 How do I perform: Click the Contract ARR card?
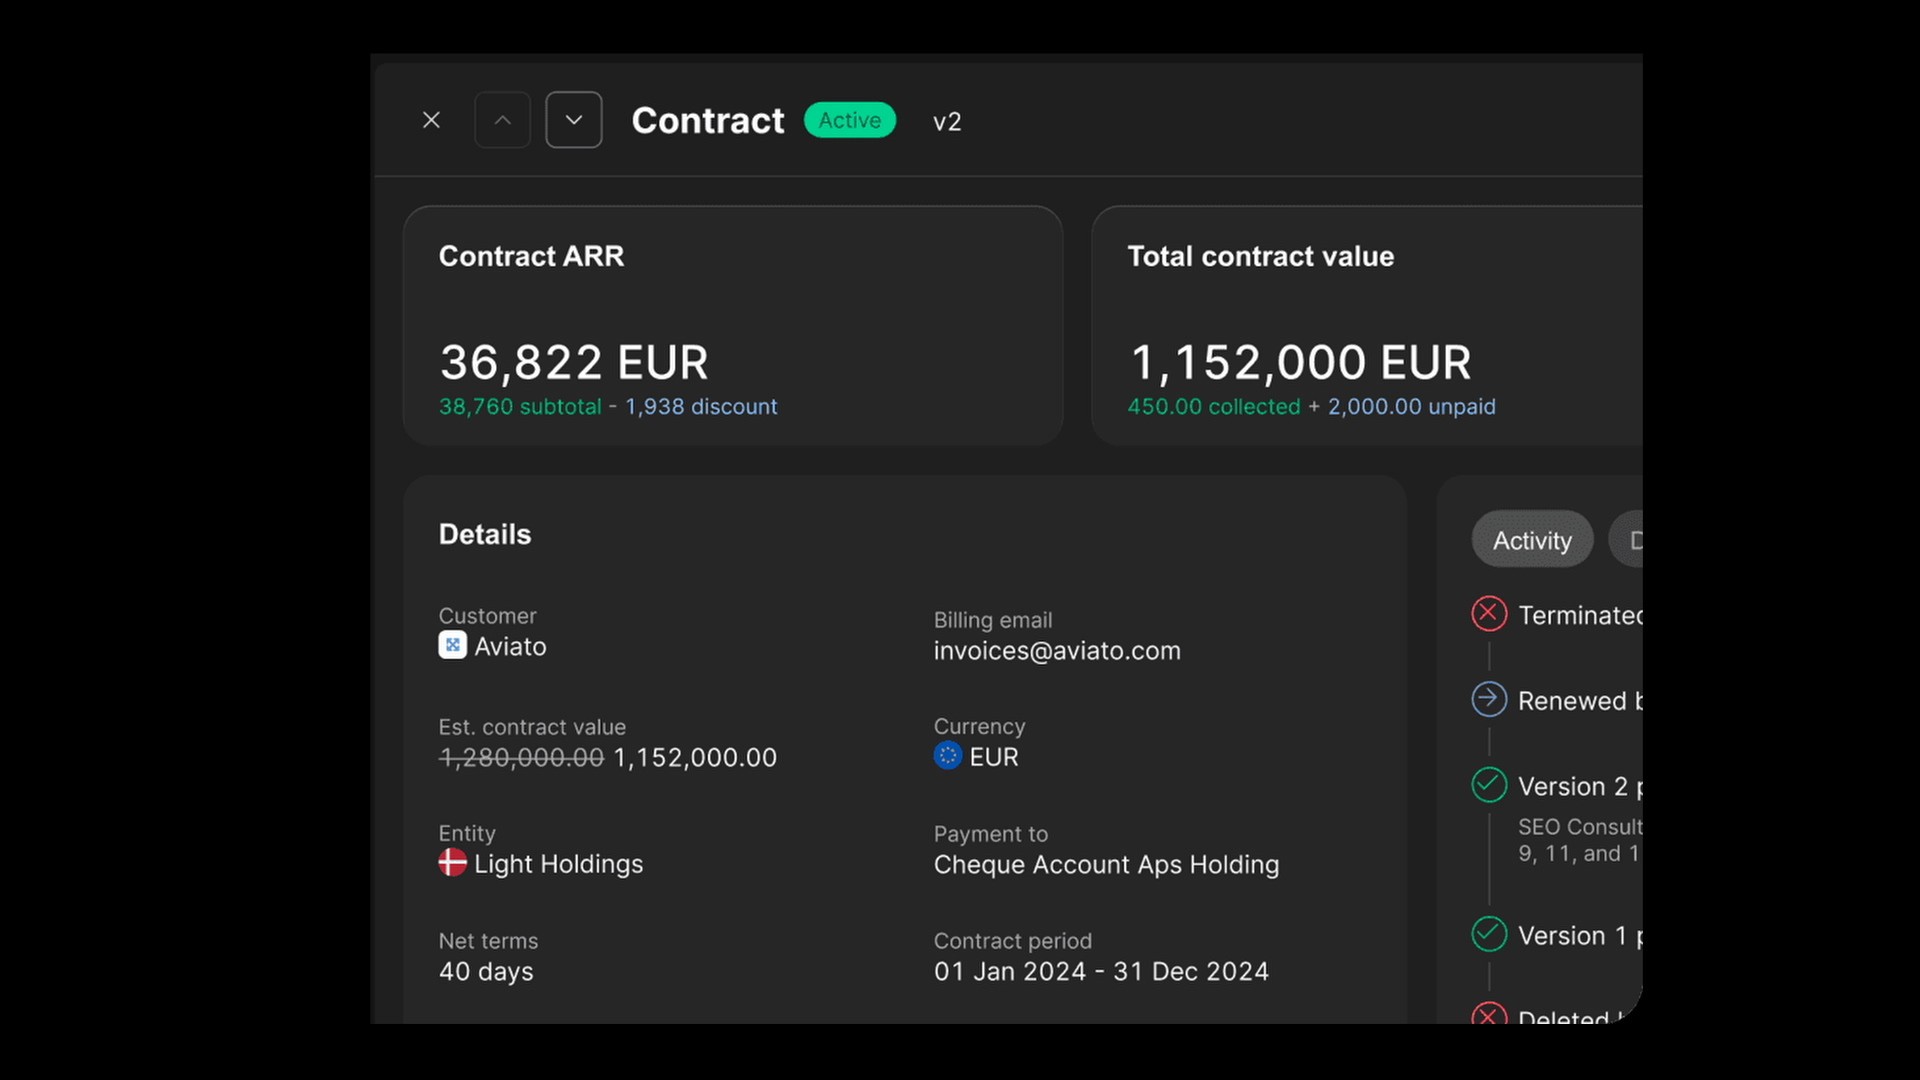click(732, 325)
